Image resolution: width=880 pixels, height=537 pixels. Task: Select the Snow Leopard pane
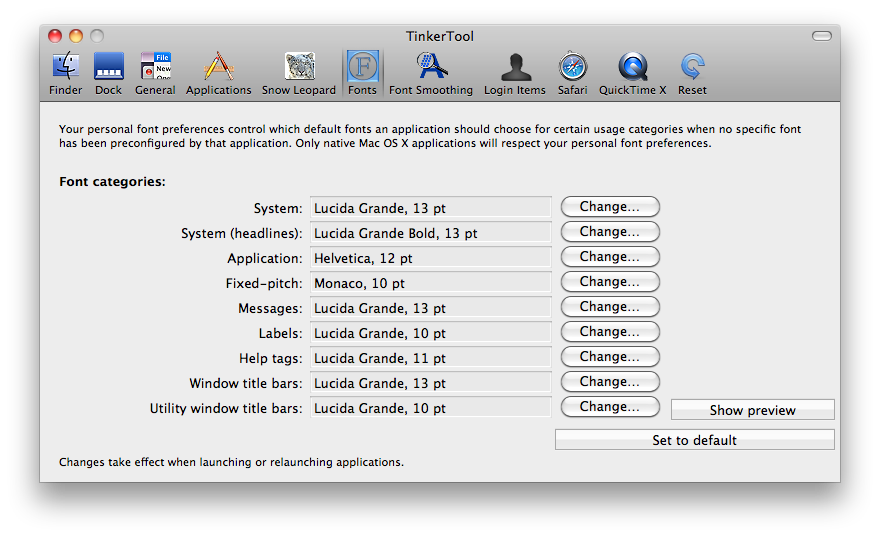[x=299, y=74]
